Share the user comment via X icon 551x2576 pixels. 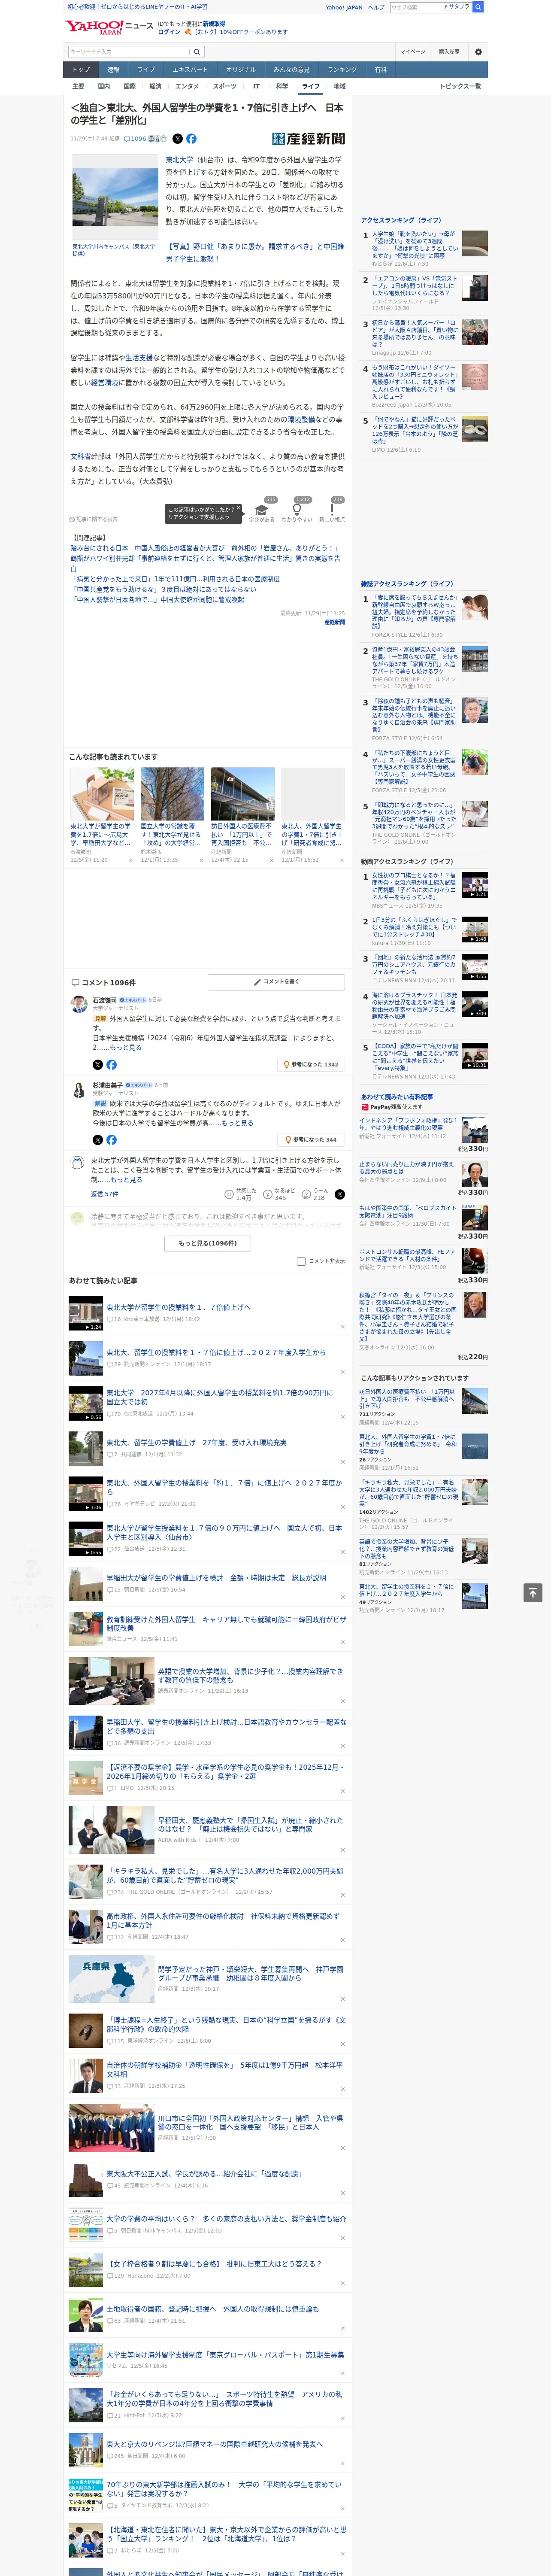(340, 1195)
